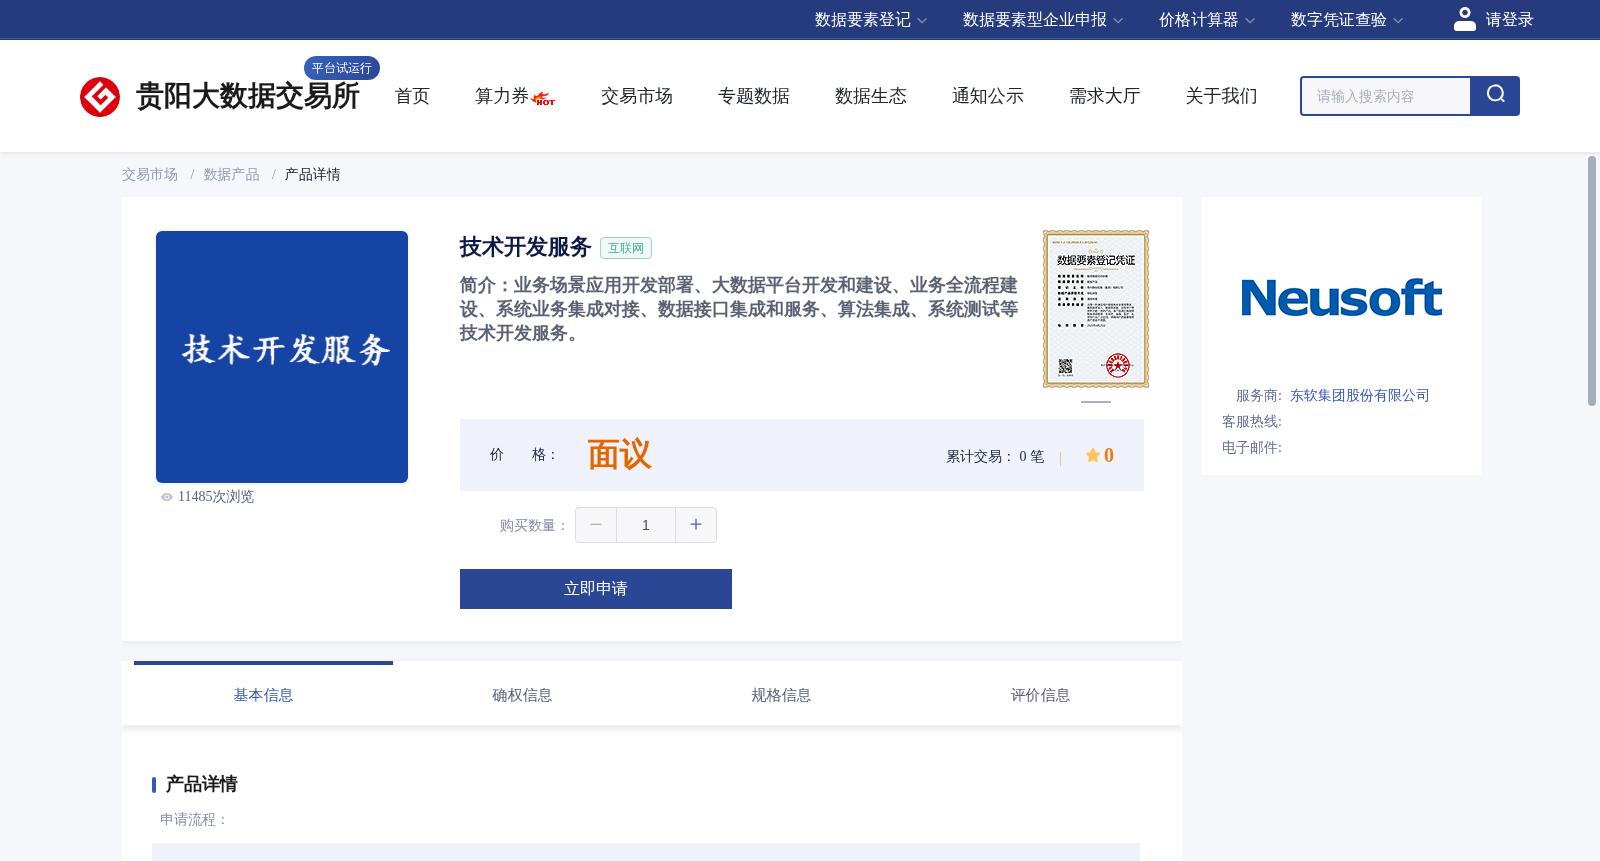Click the 技术开发服务 product title
The image size is (1600, 861).
526,247
